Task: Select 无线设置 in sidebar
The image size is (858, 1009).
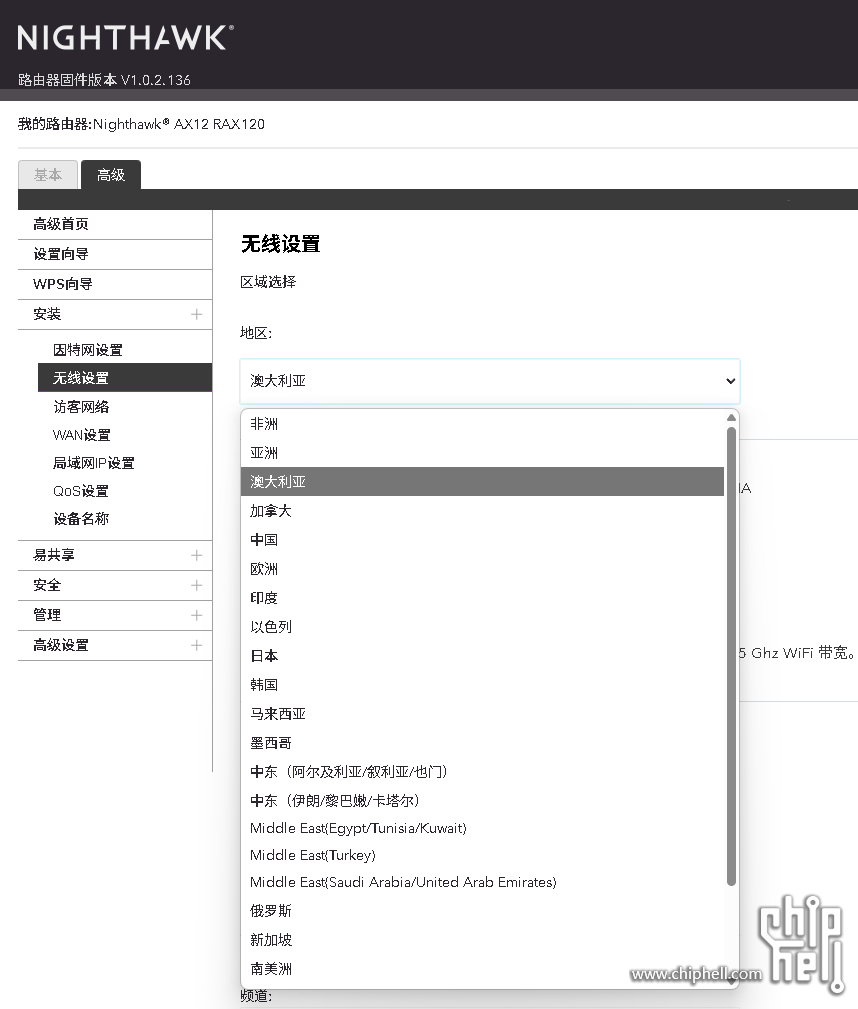Action: coord(125,378)
